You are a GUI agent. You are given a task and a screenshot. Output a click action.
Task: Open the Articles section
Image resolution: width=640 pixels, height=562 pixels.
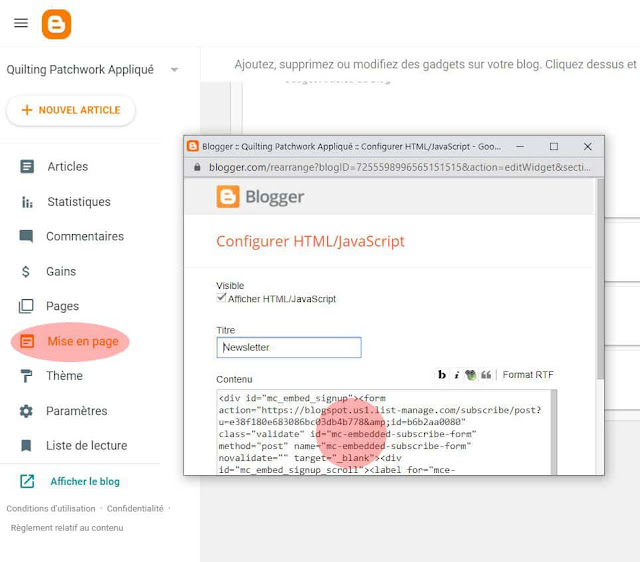(67, 167)
